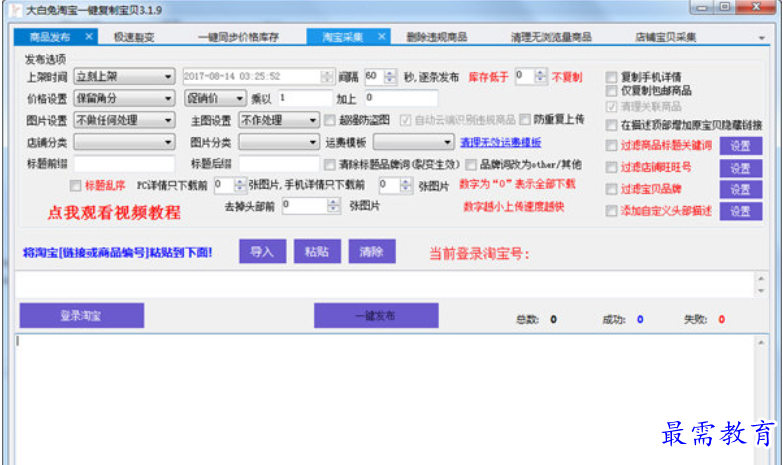Click 设置 next to 过滤宝贝品牌
Viewport: 783px width, 465px height.
741,189
